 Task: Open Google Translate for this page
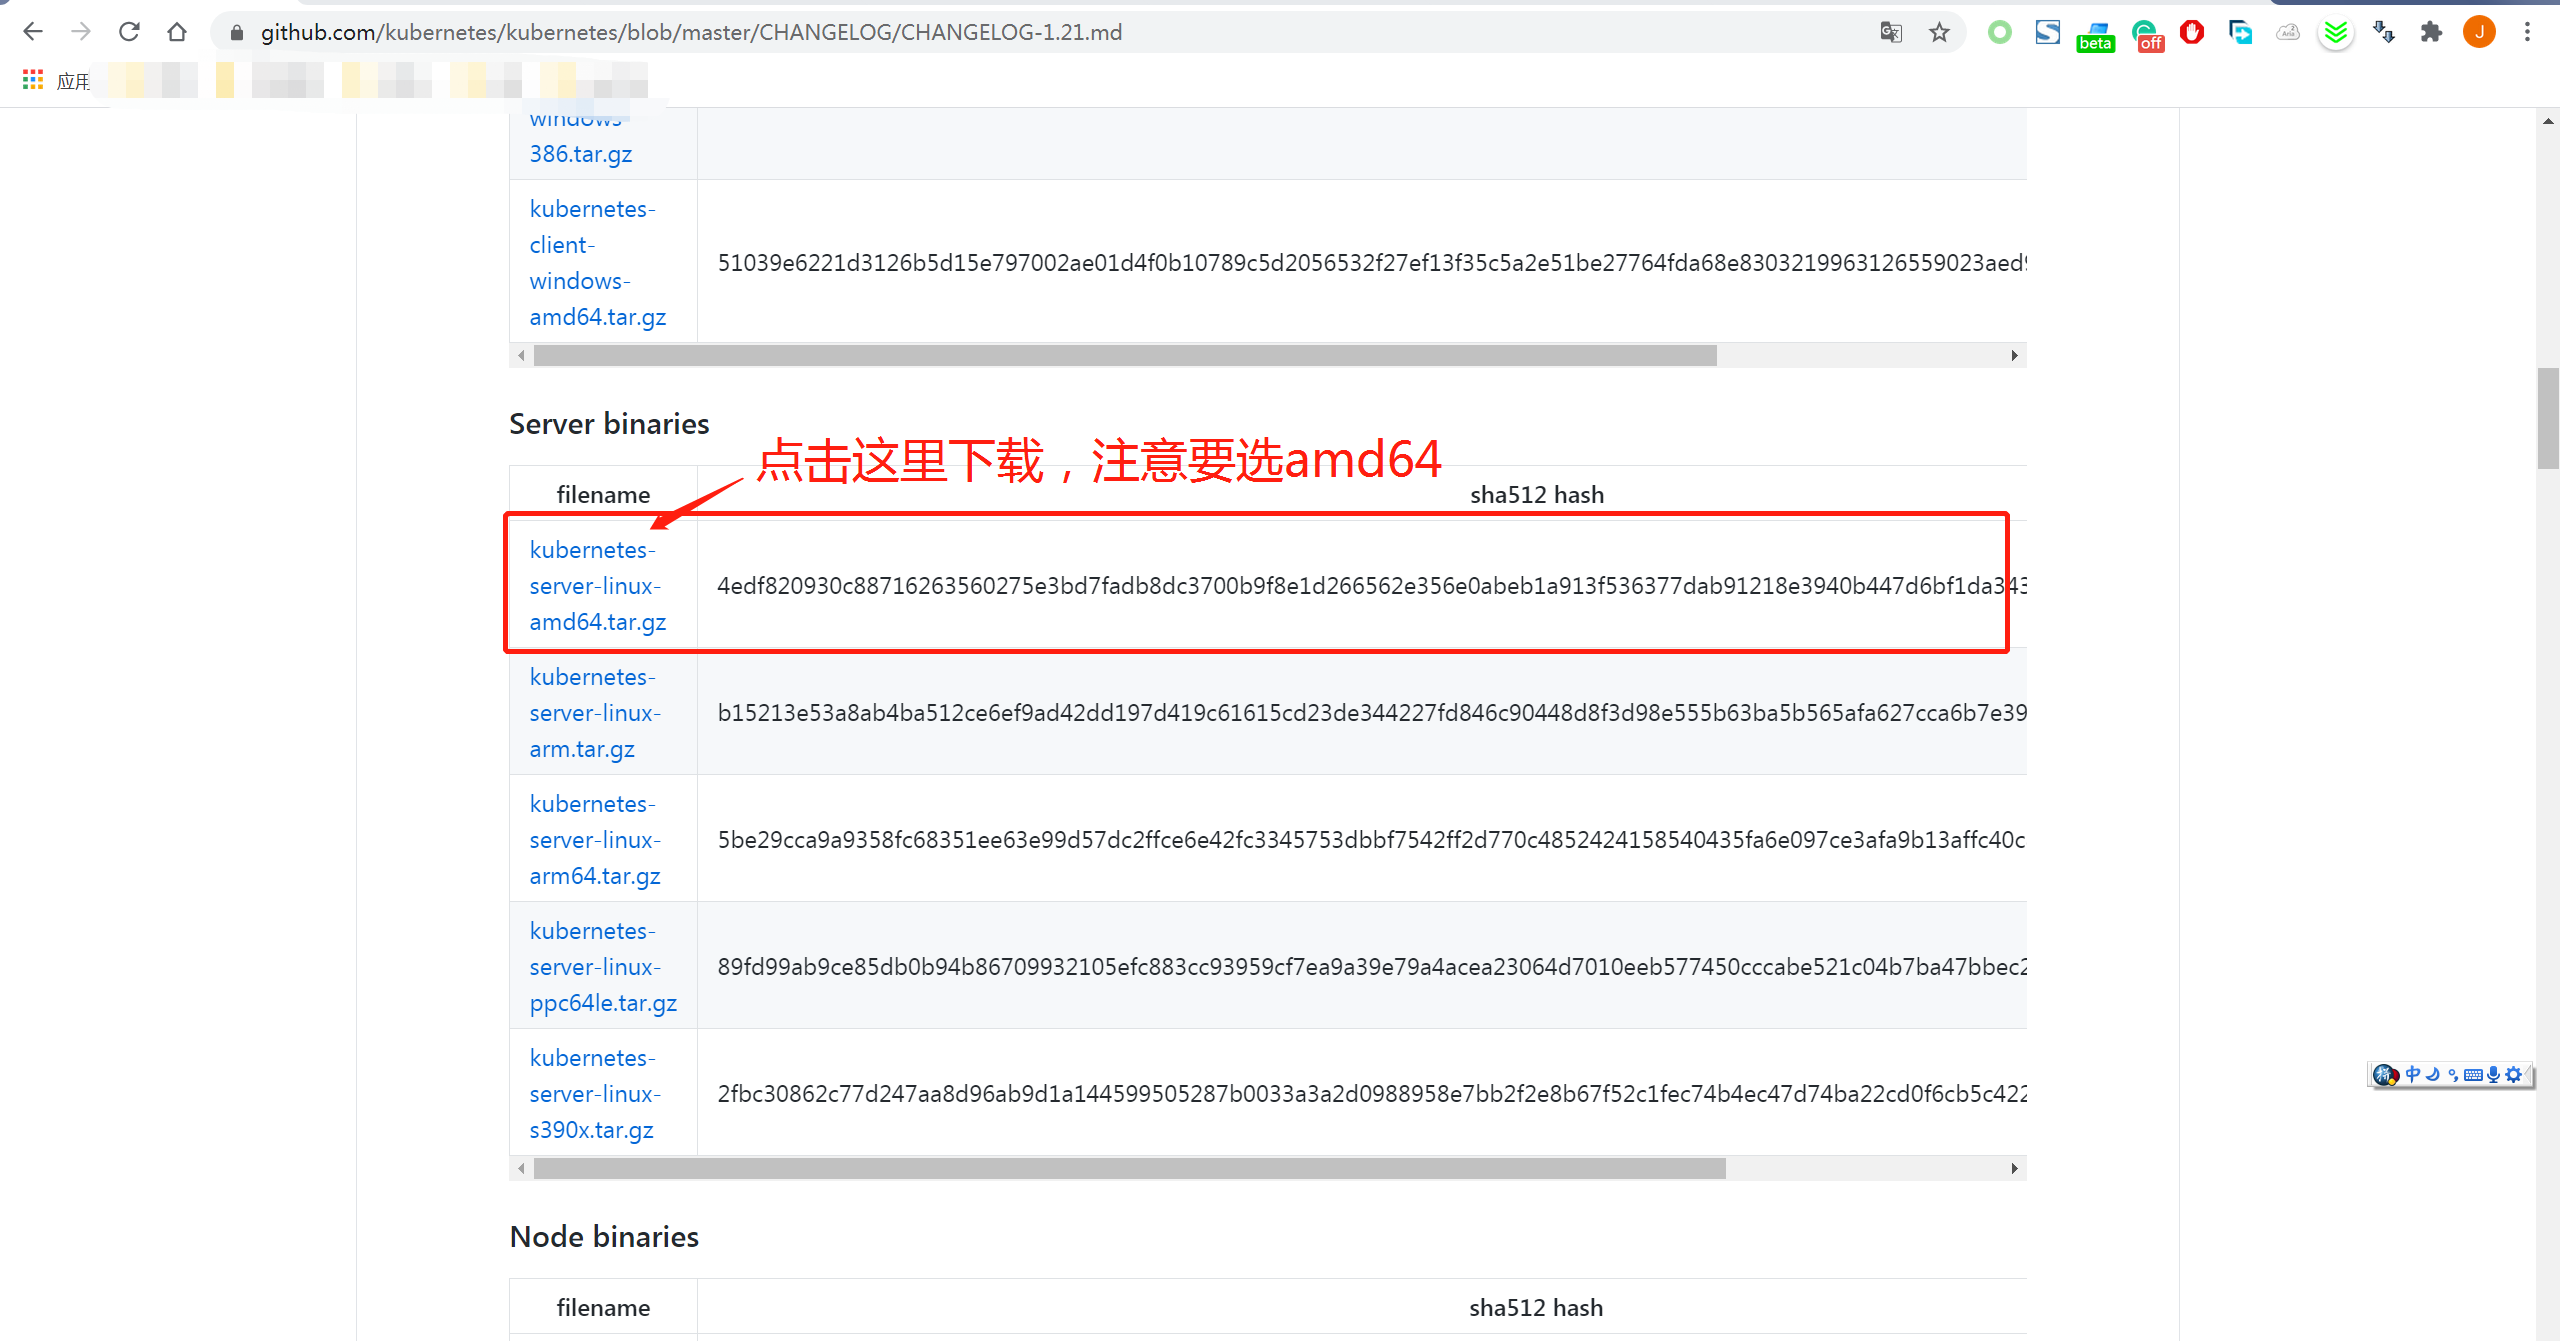tap(1890, 32)
